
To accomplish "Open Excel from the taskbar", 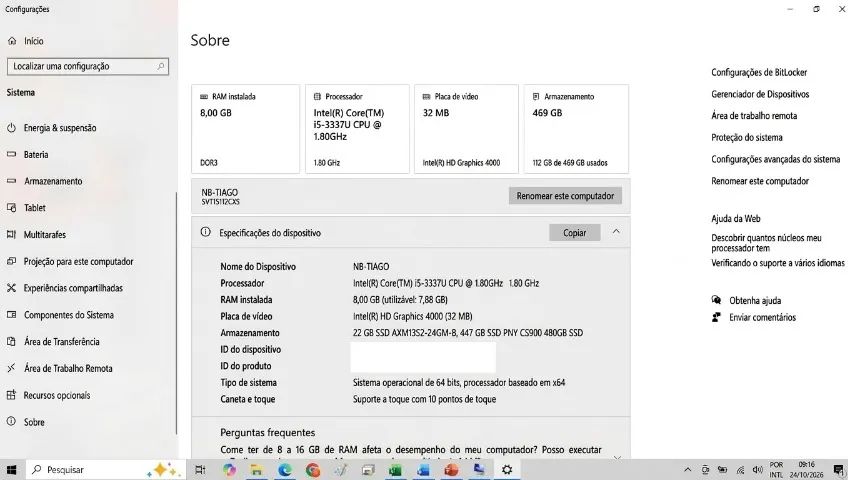I will 395,470.
